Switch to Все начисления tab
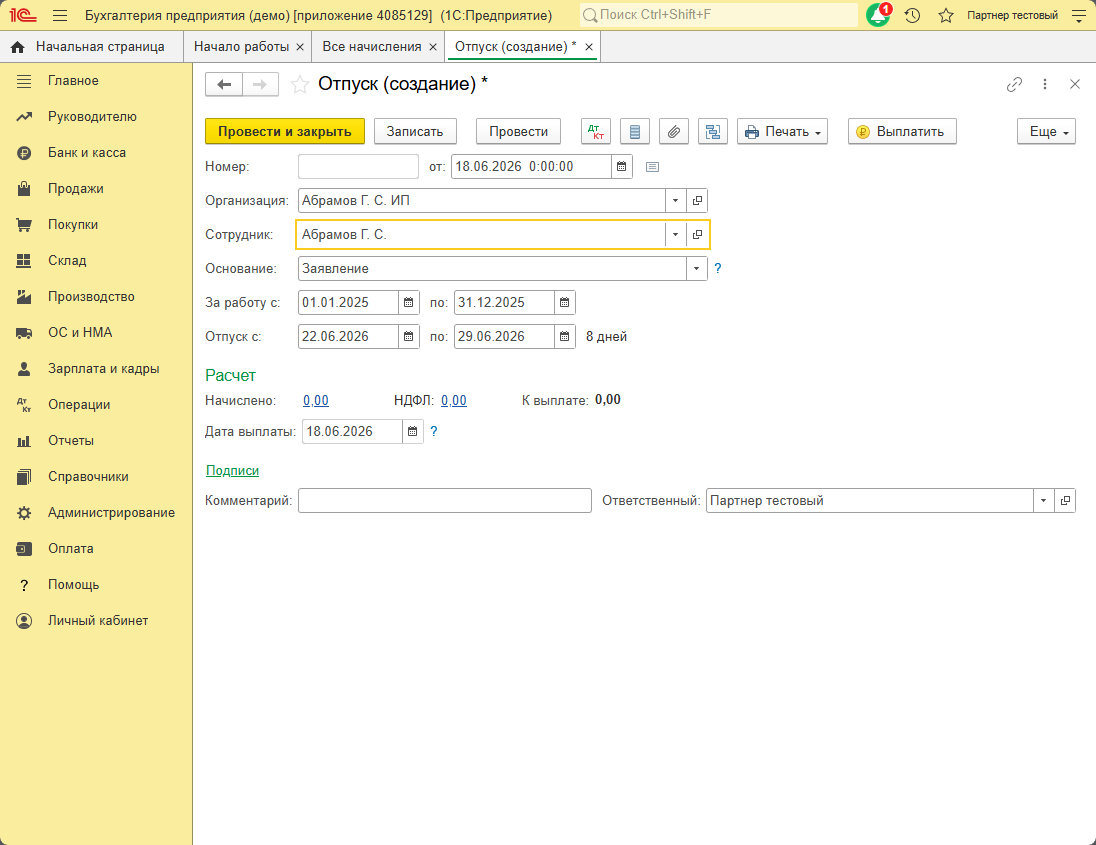This screenshot has height=845, width=1096. click(371, 47)
